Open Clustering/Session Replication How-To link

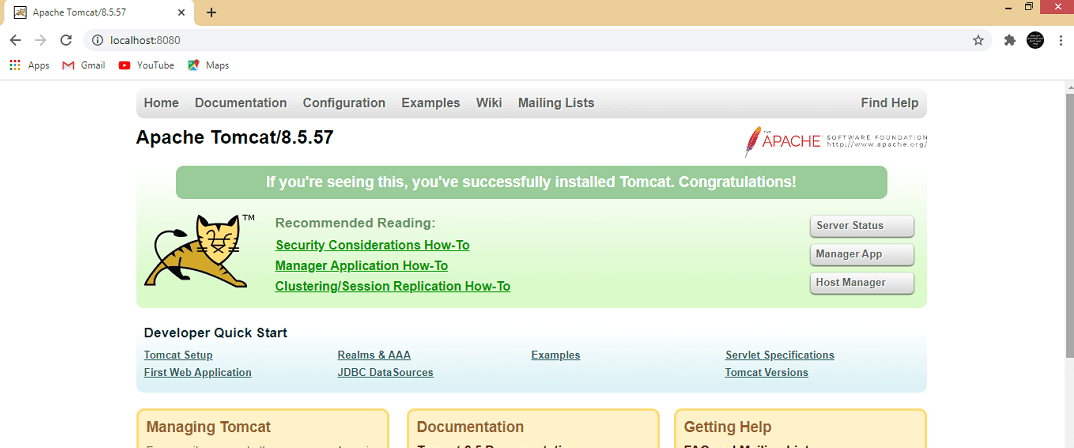392,286
